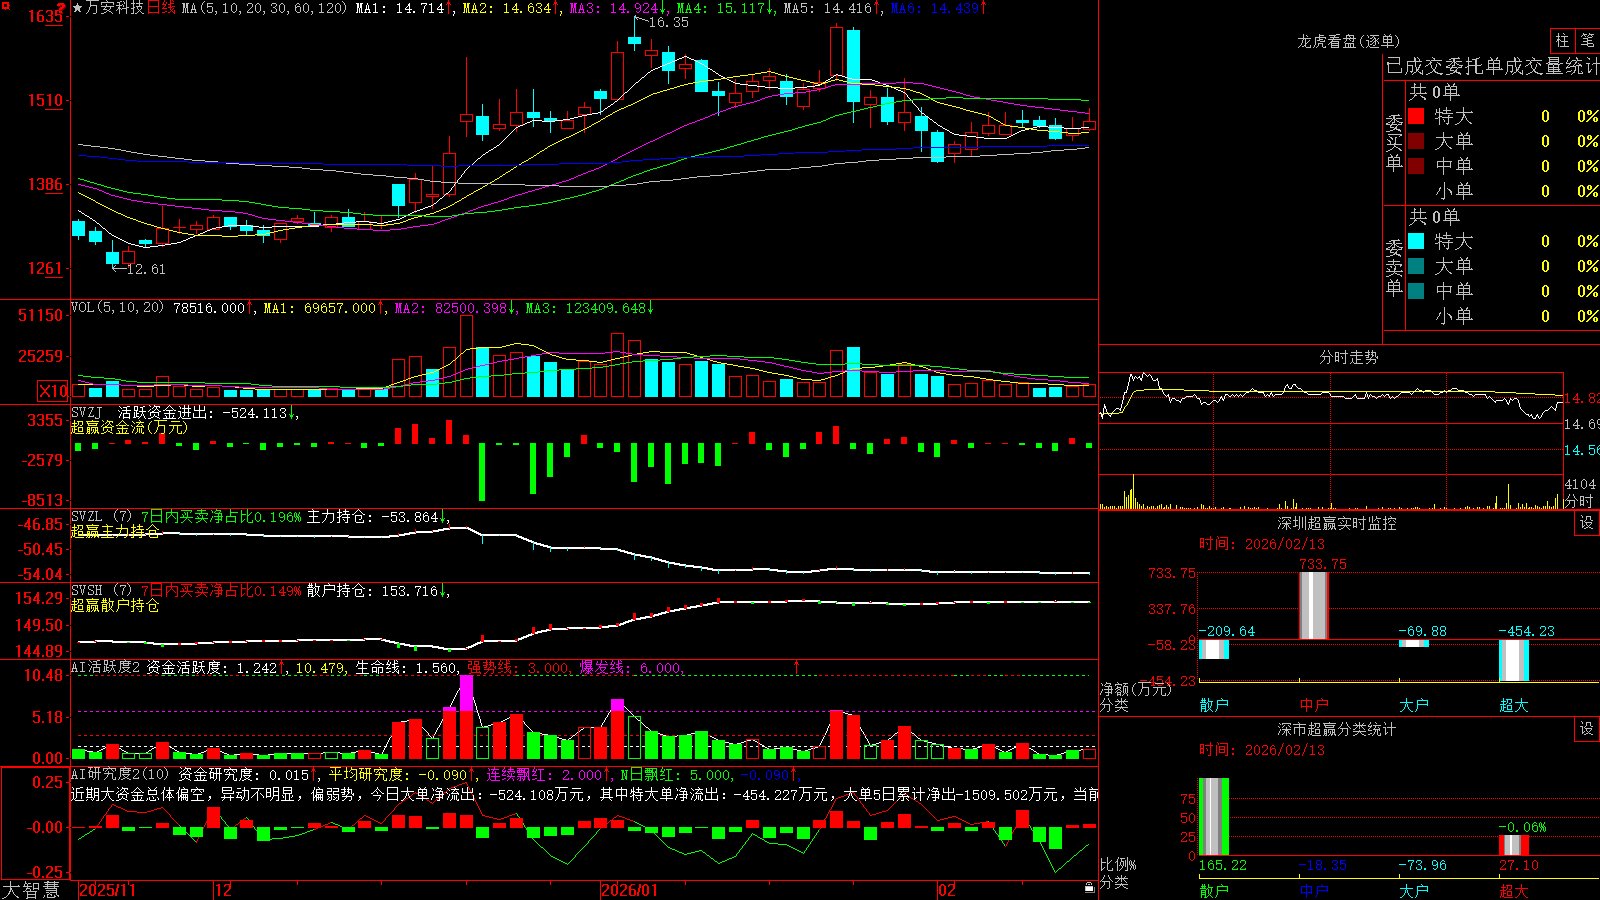Click the lock icon on the date axis
This screenshot has height=900, width=1600.
(x=1089, y=888)
